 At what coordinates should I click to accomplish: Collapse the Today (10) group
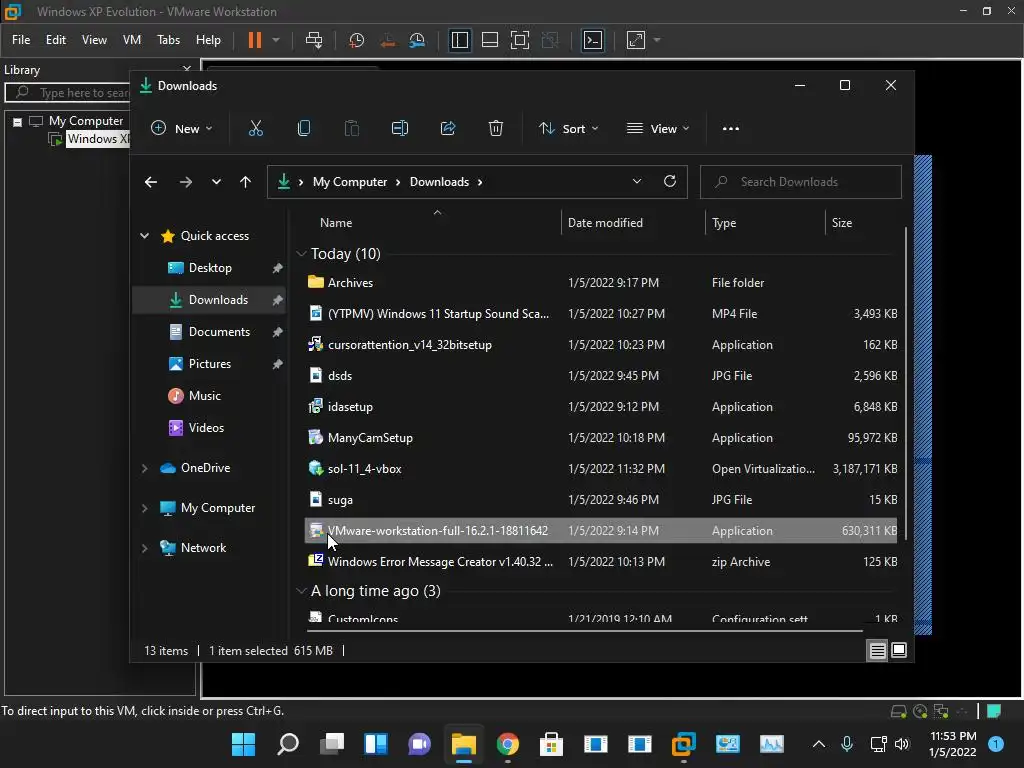pyautogui.click(x=301, y=254)
